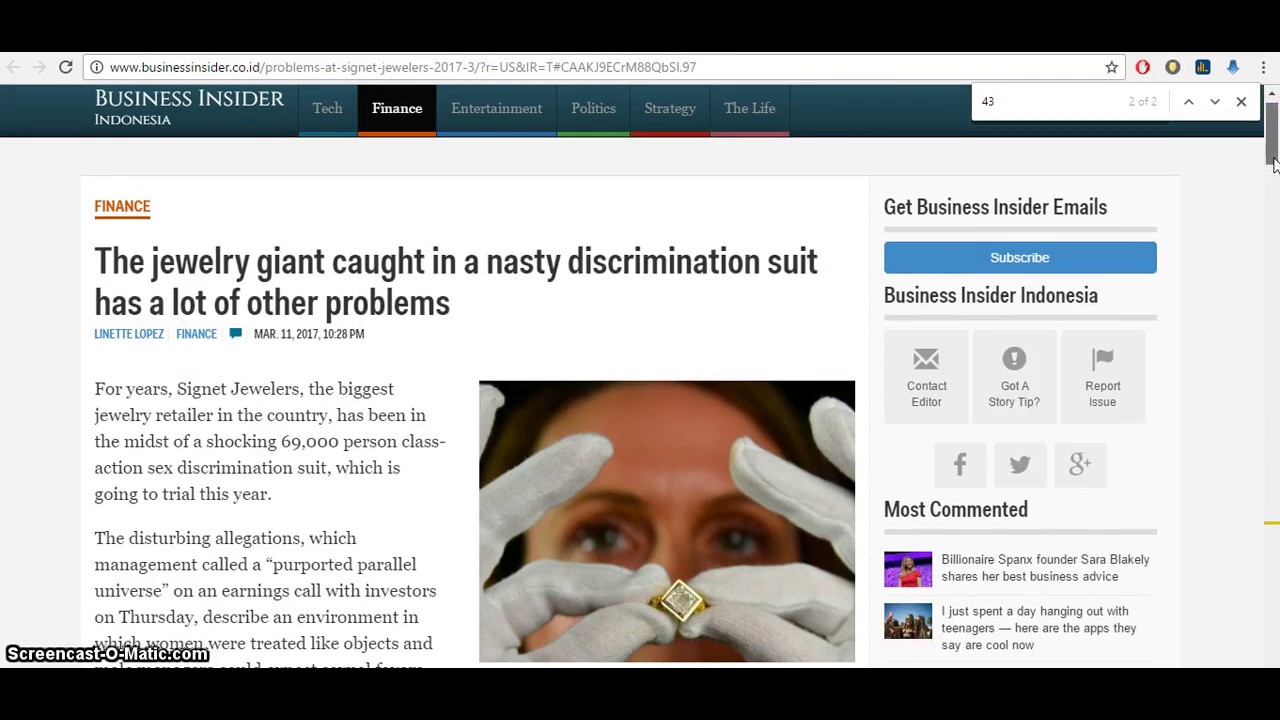Open the Entertainment section tab

pyautogui.click(x=496, y=108)
